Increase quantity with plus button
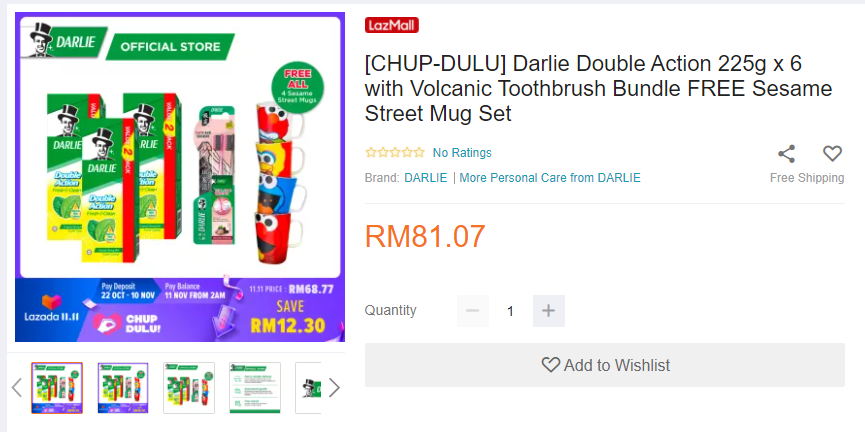Viewport: 865px width, 432px height. (548, 311)
